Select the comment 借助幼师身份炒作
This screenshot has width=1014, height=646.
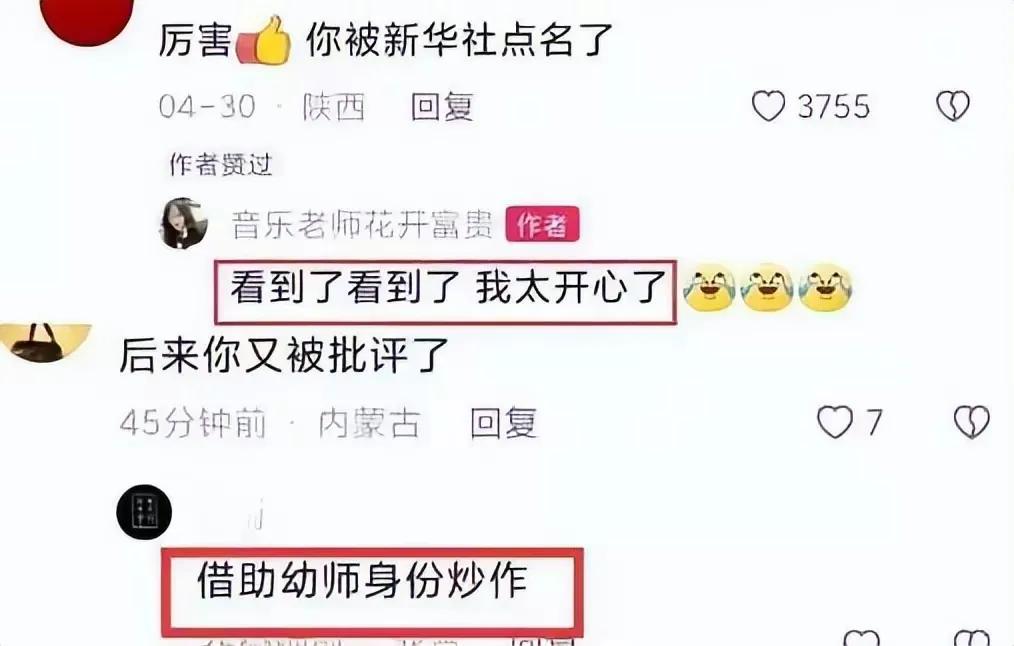(362, 580)
